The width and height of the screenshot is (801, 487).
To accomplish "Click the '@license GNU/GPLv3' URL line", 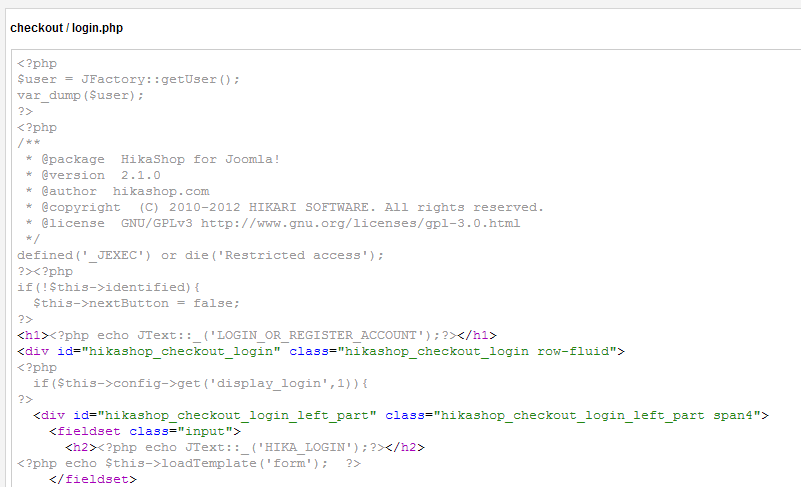I will pos(273,223).
